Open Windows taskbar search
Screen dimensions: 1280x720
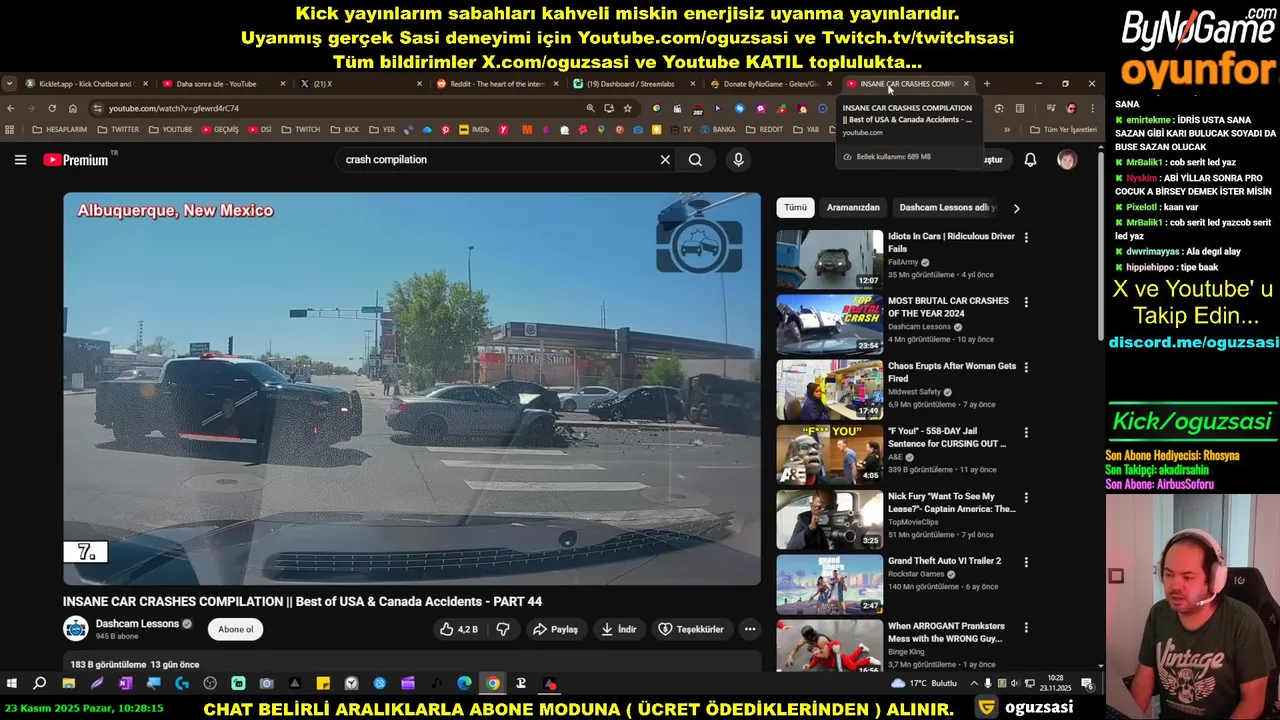(x=40, y=684)
